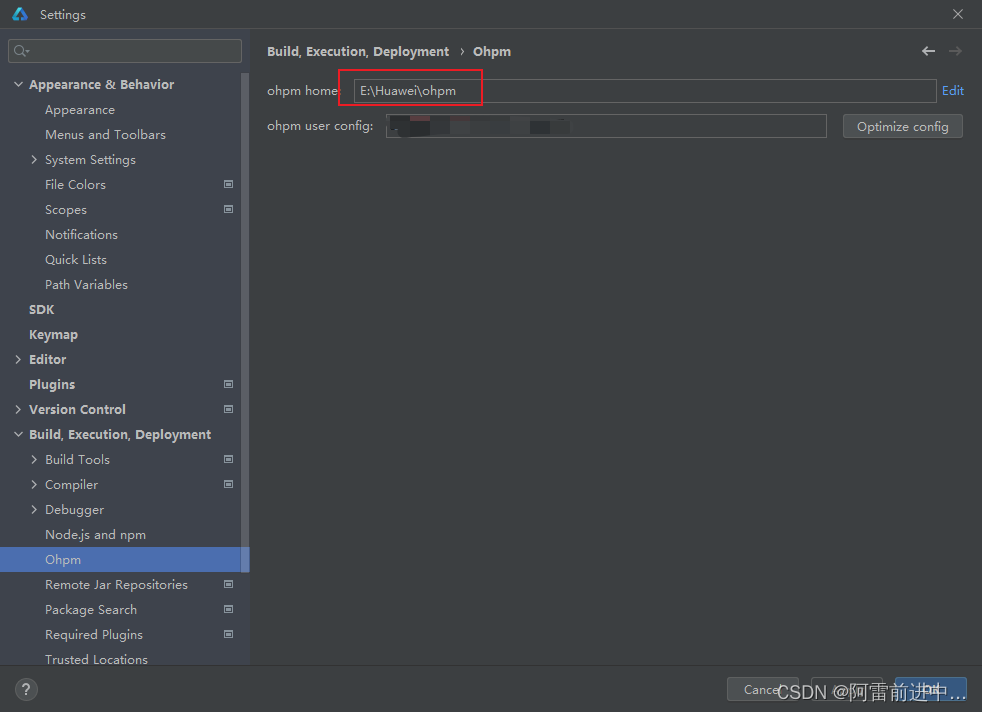Select File Colors settings

pos(75,185)
